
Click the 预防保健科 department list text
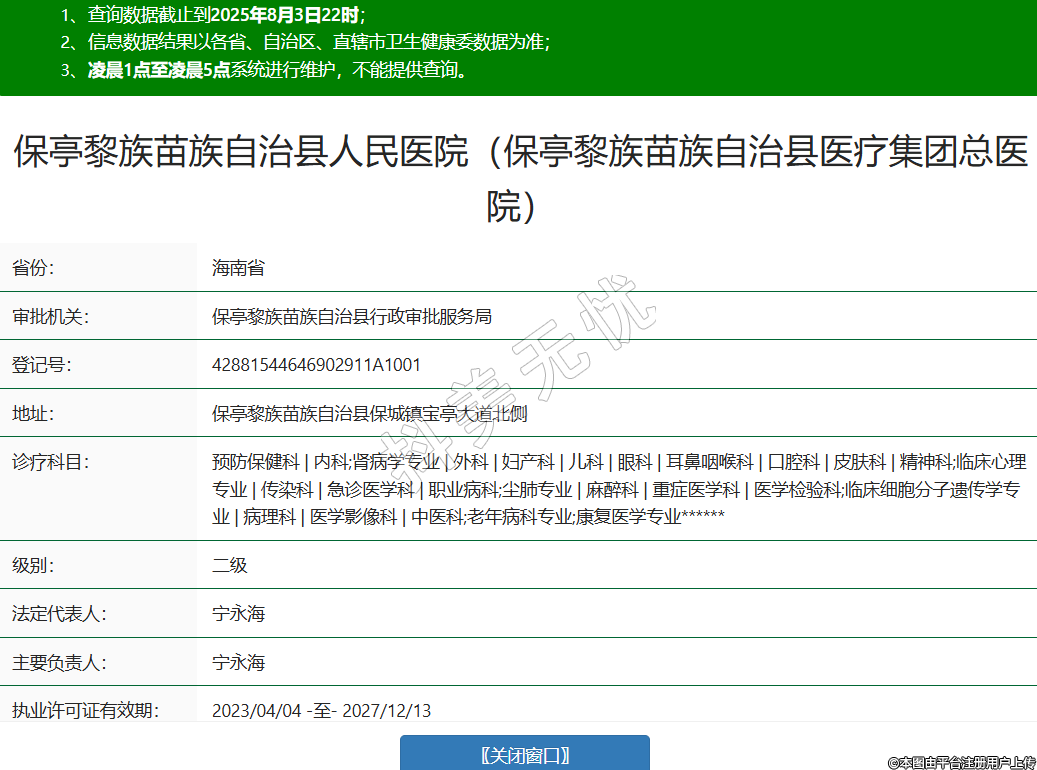(255, 462)
